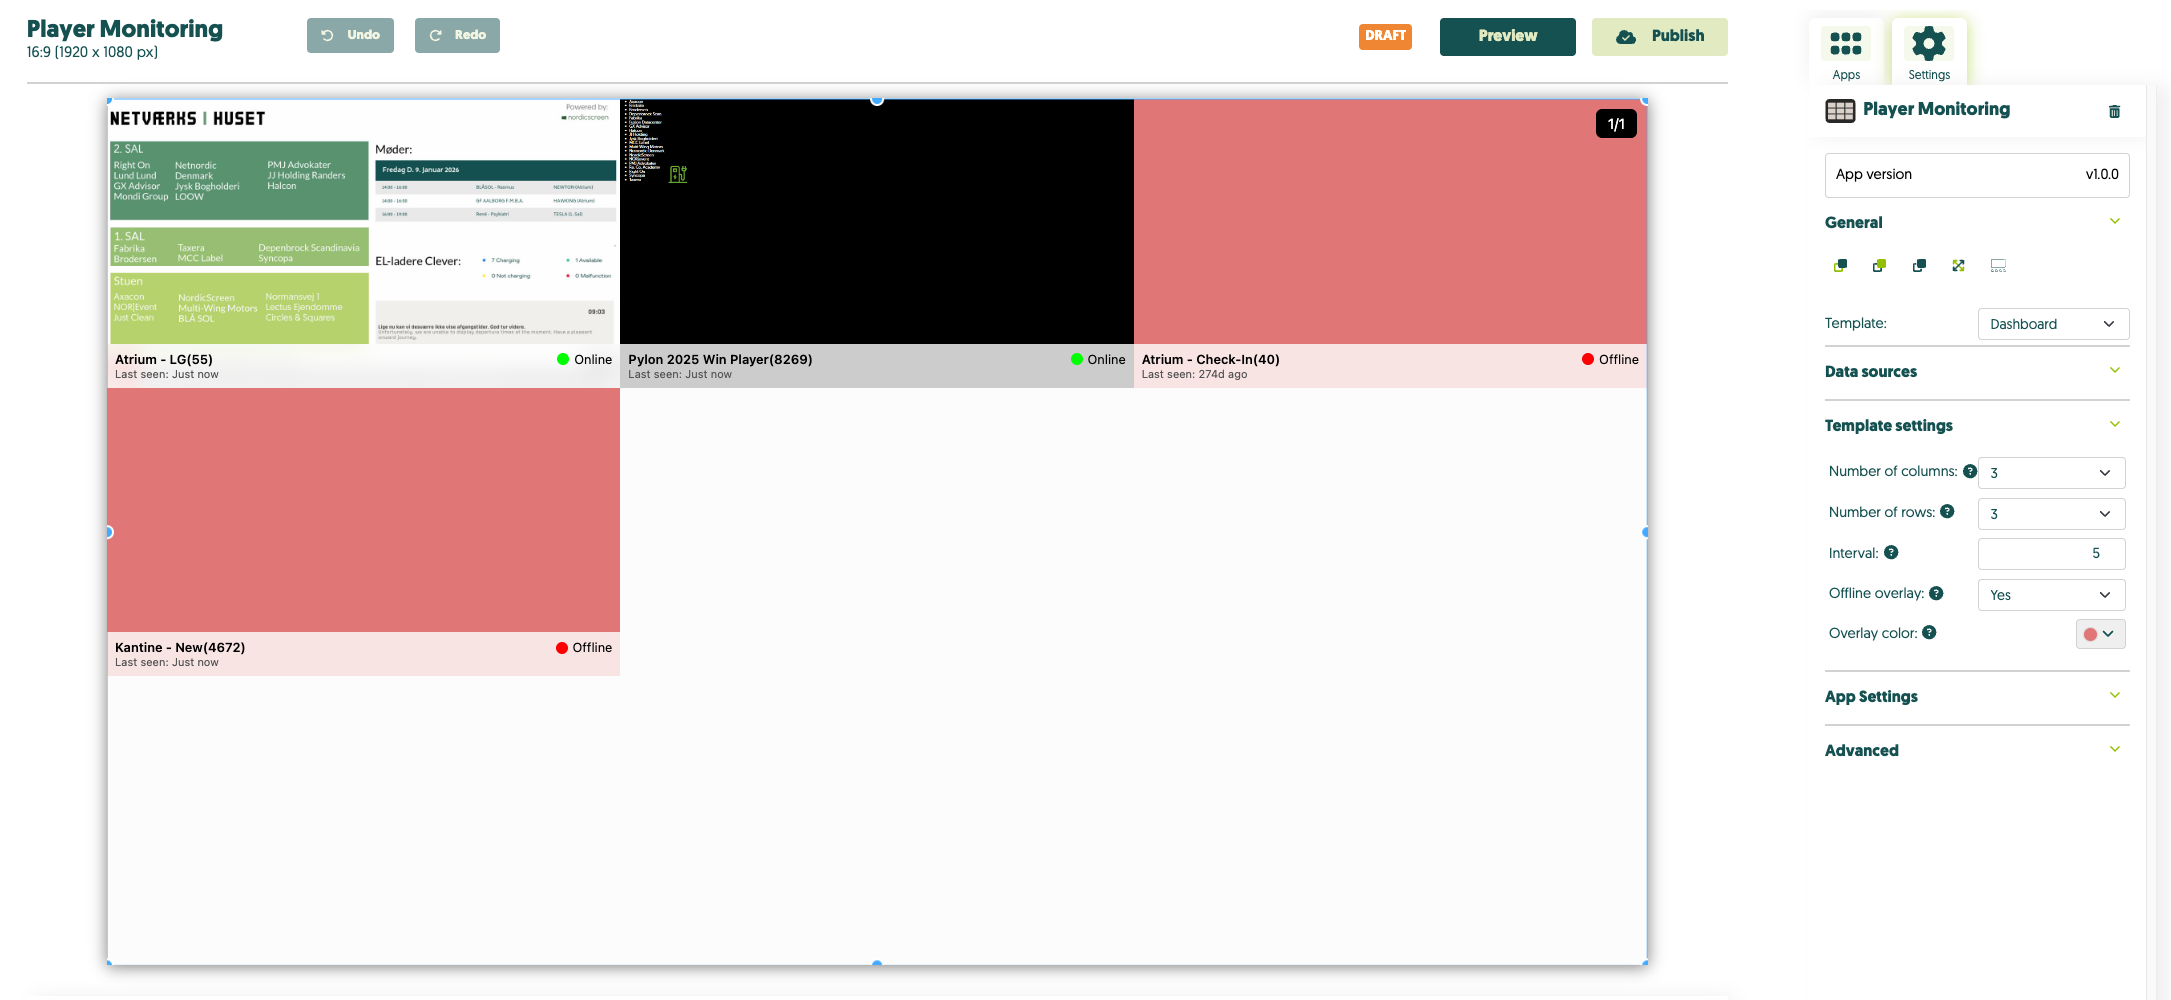Click the duplicate element icon
The width and height of the screenshot is (2171, 1000).
coord(1919,266)
